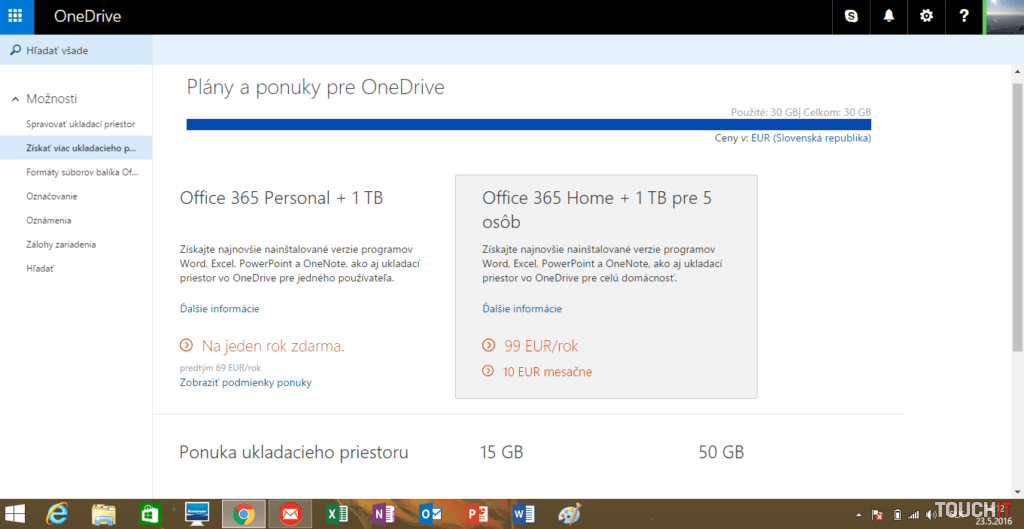This screenshot has width=1024, height=529.
Task: Open the settings gear icon
Action: coord(926,16)
